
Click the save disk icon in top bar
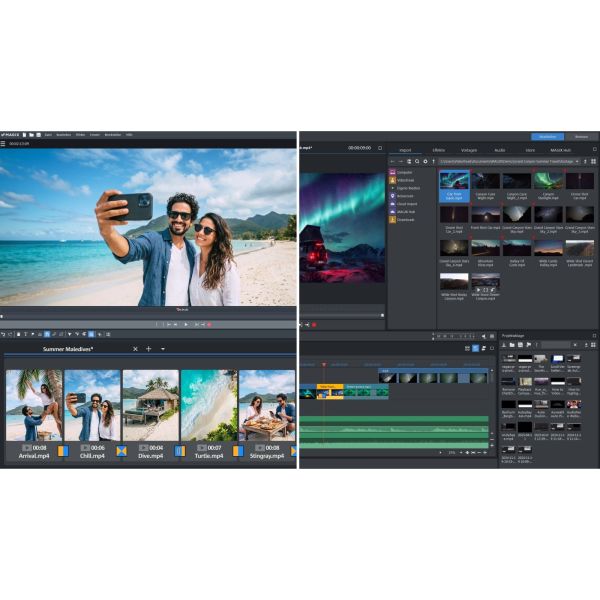tap(38, 135)
